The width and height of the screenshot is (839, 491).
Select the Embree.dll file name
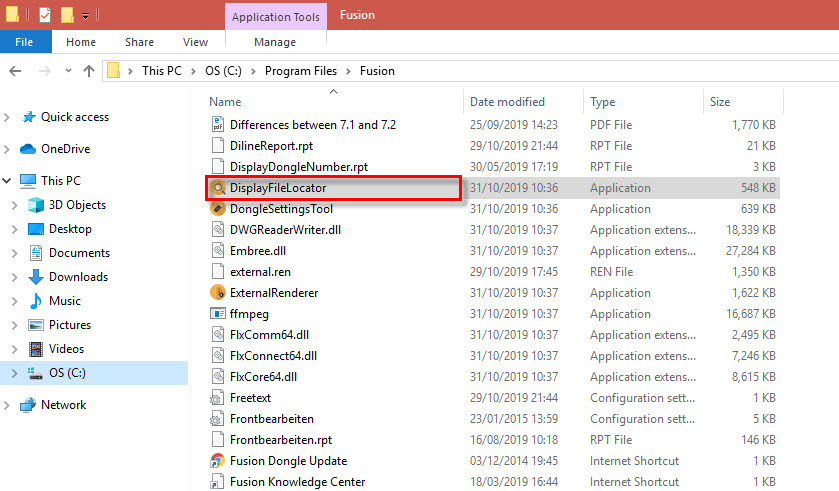258,250
